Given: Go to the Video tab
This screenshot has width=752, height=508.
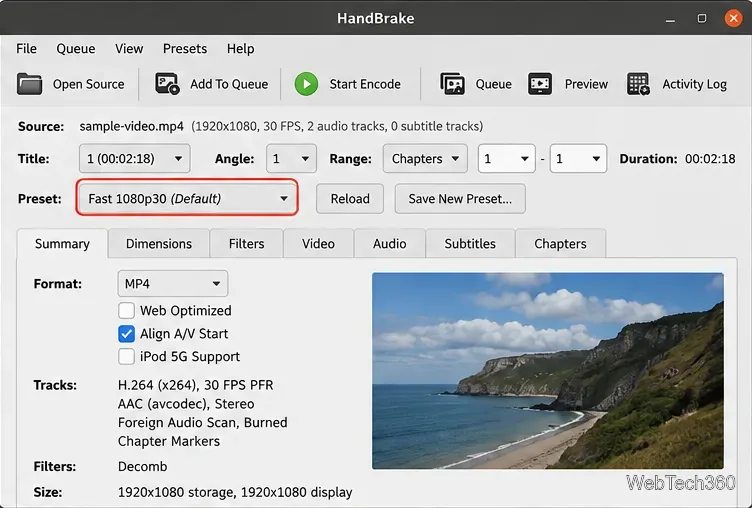Looking at the screenshot, I should [318, 244].
